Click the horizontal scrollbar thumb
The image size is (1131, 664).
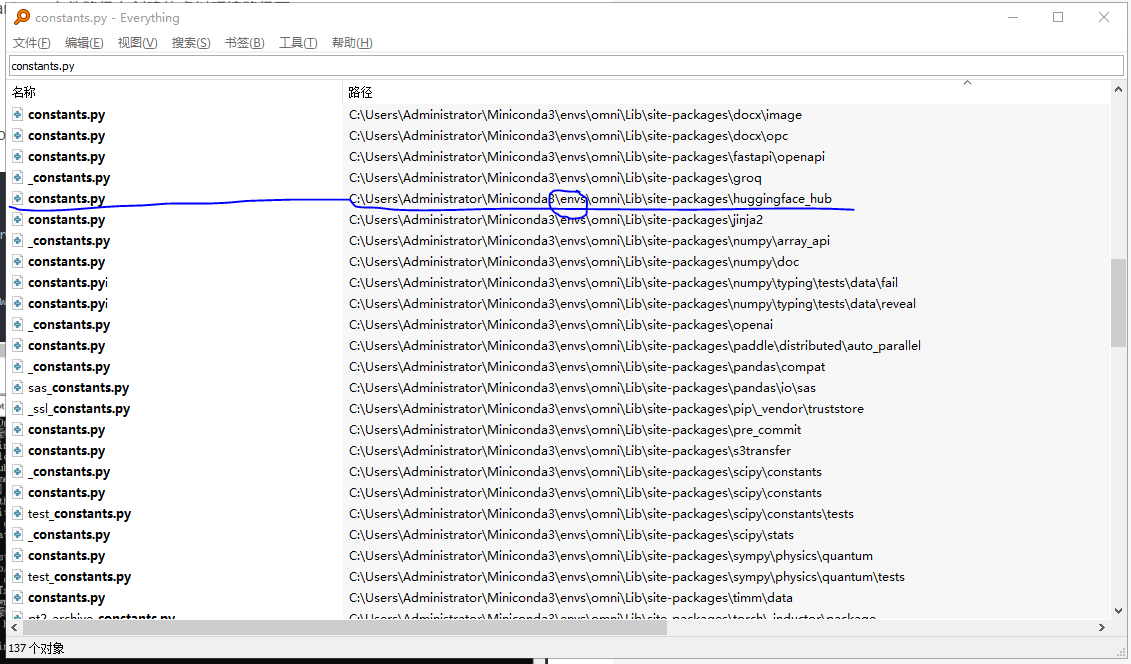click(345, 627)
